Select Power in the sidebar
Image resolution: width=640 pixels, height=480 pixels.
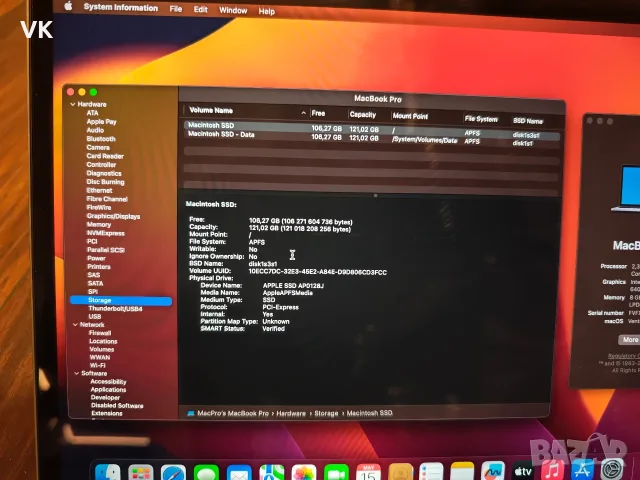click(96, 258)
